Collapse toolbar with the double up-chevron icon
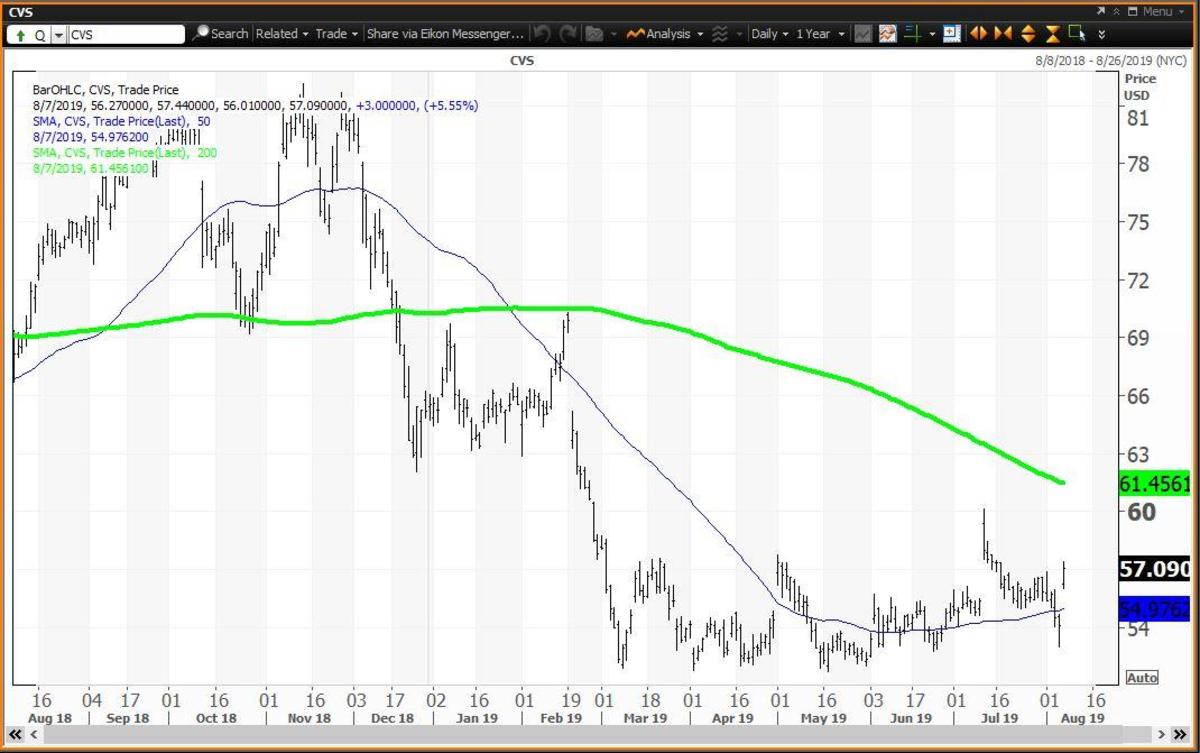The width and height of the screenshot is (1200, 753). pos(1116,11)
